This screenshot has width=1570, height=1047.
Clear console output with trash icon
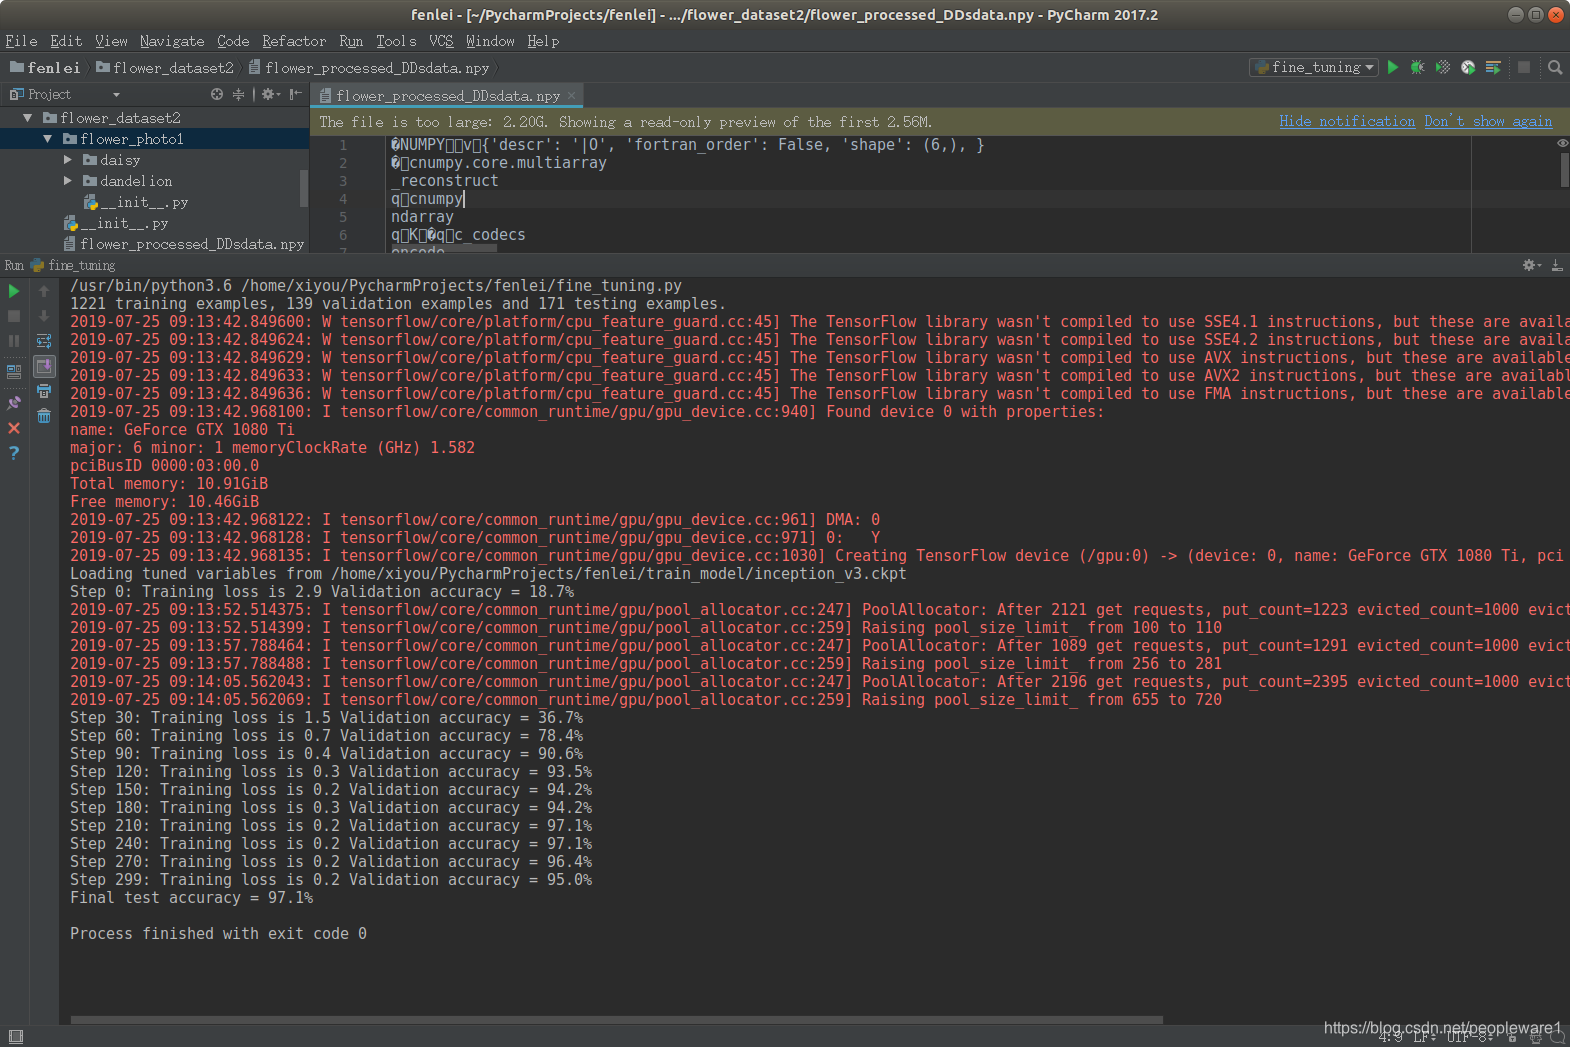[44, 416]
